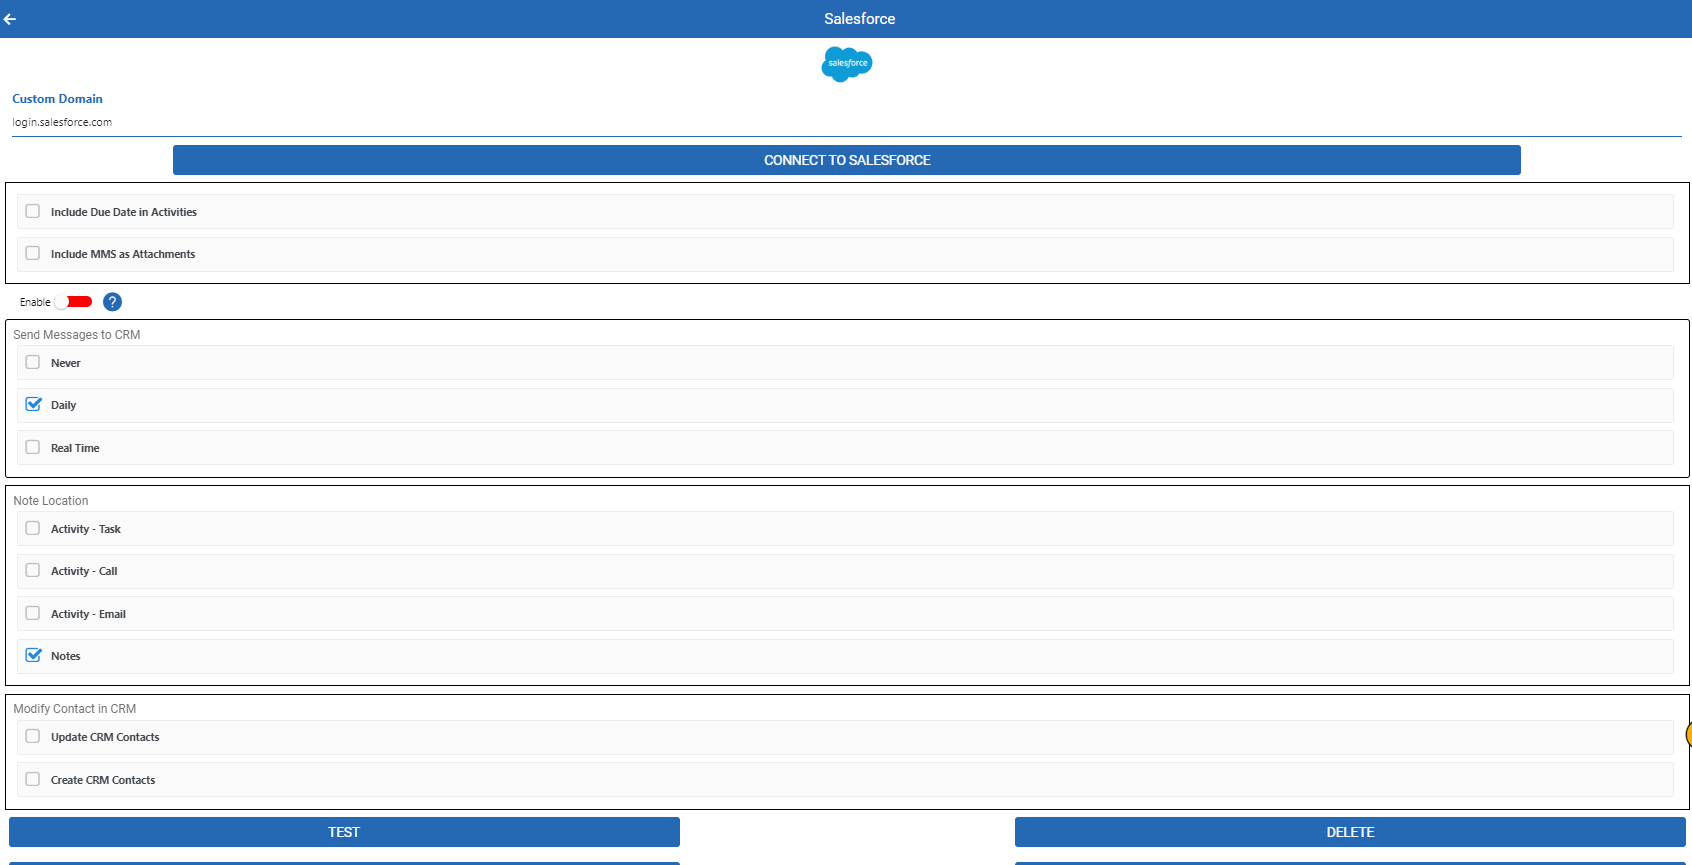Uncheck the Notes checkbox

pyautogui.click(x=33, y=656)
